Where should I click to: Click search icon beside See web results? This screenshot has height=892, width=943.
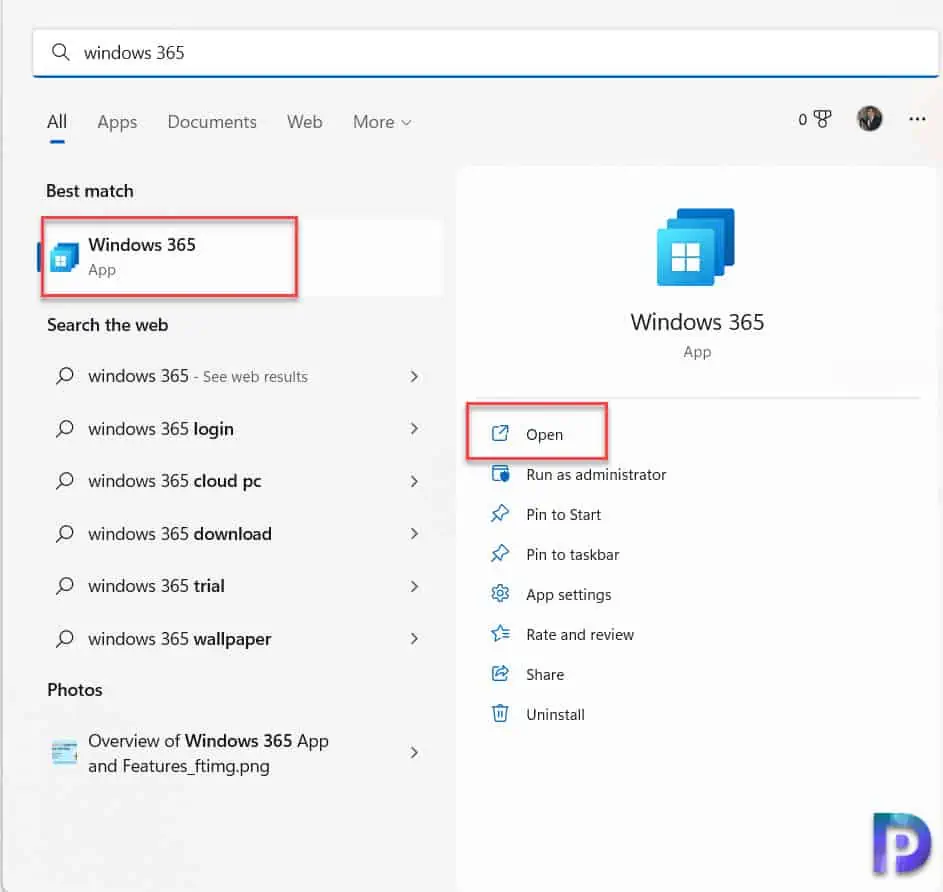[x=64, y=377]
